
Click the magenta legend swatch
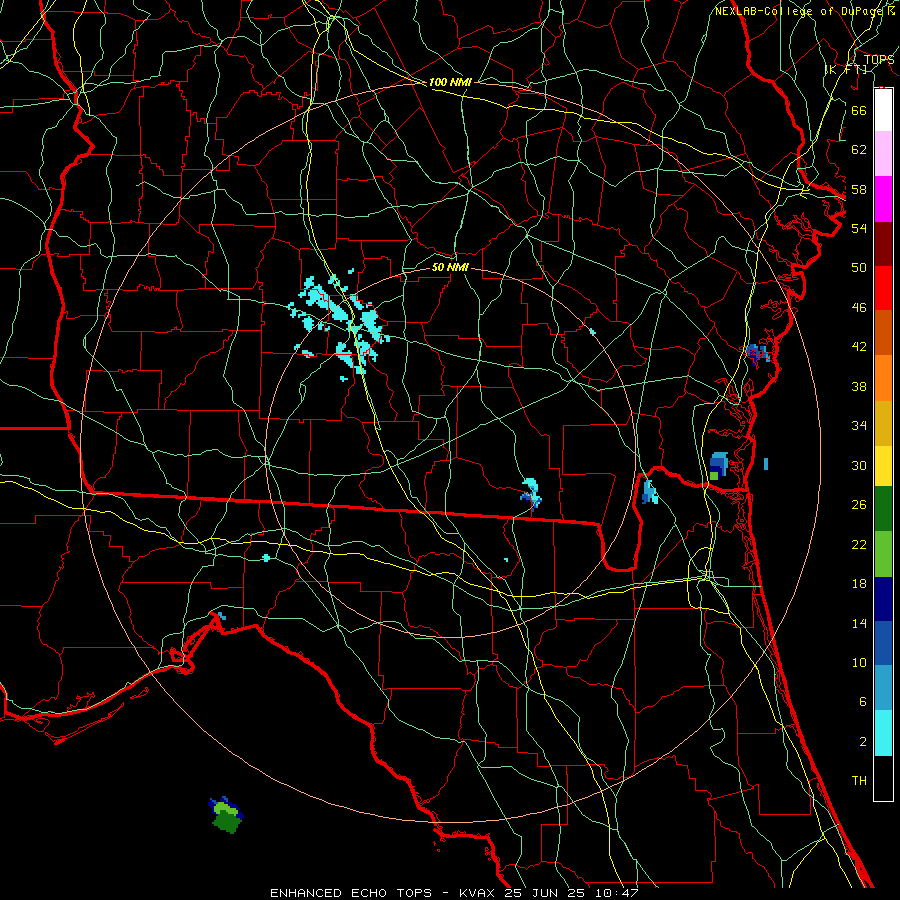coord(883,199)
